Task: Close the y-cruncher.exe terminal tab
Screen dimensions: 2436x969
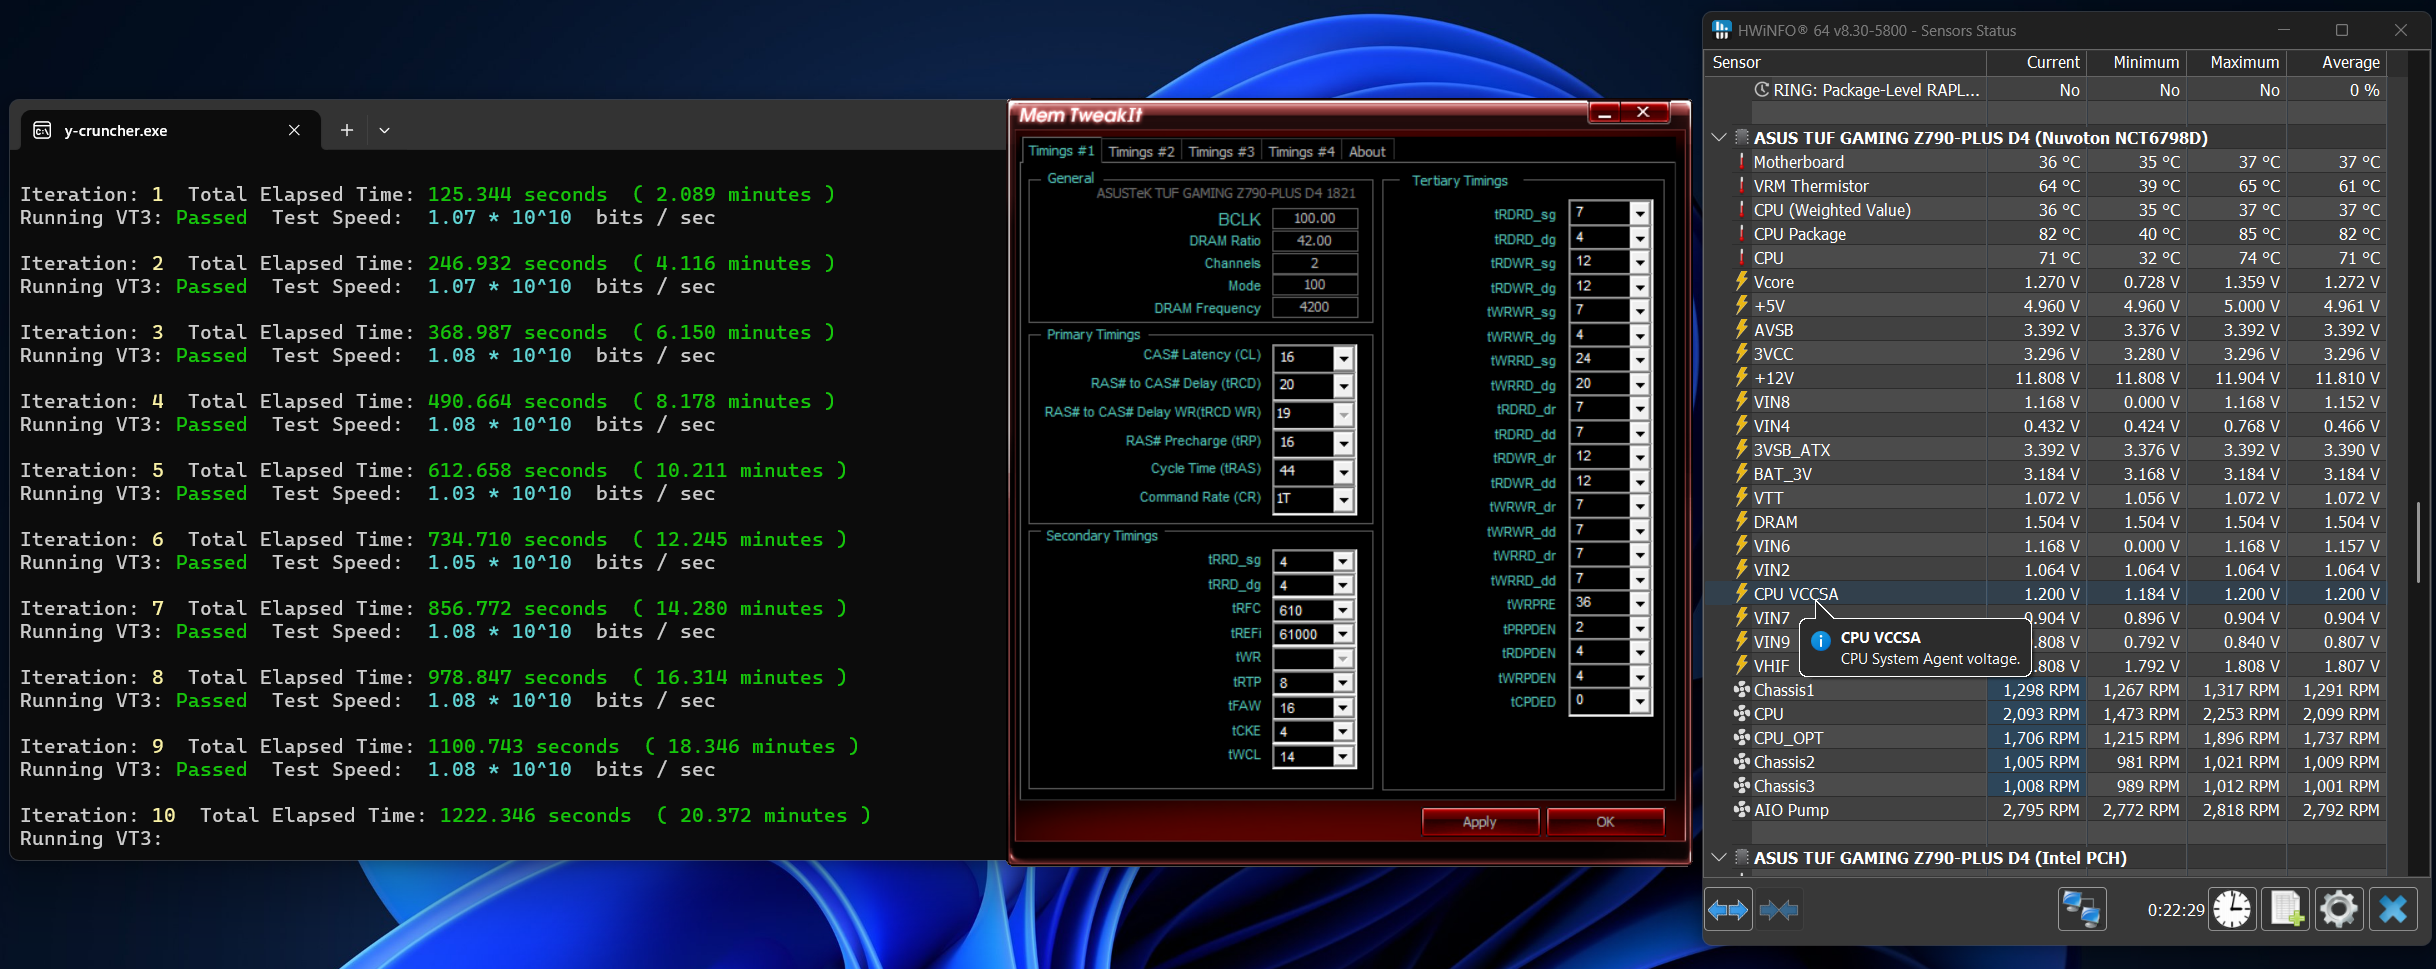Action: [294, 130]
